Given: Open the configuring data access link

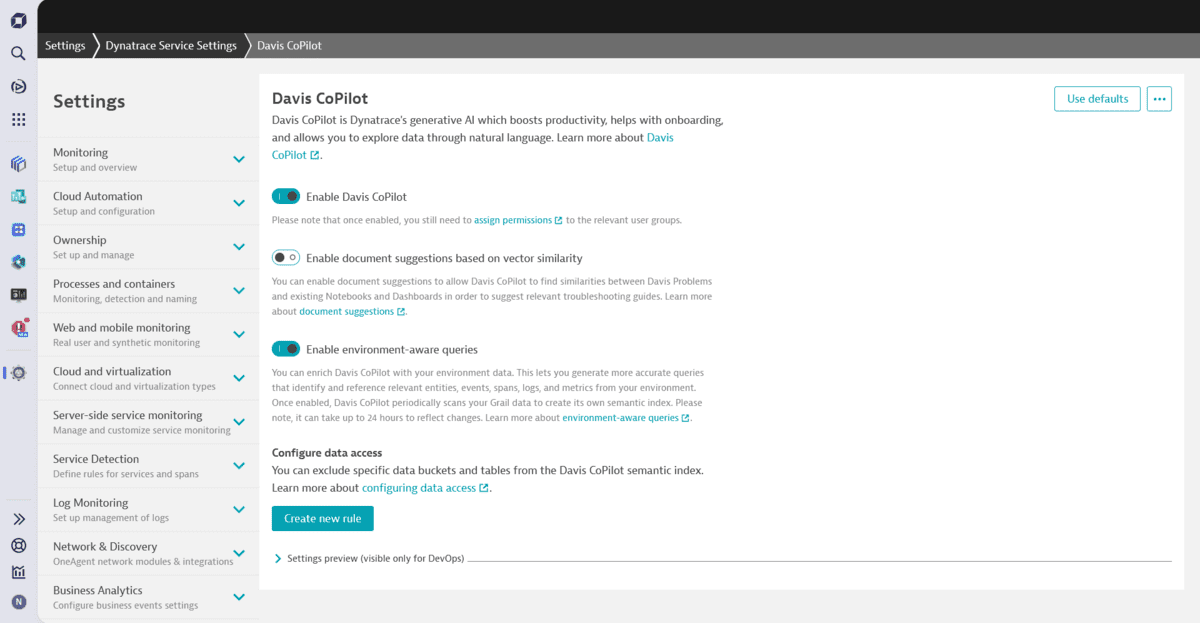Looking at the screenshot, I should pos(418,487).
